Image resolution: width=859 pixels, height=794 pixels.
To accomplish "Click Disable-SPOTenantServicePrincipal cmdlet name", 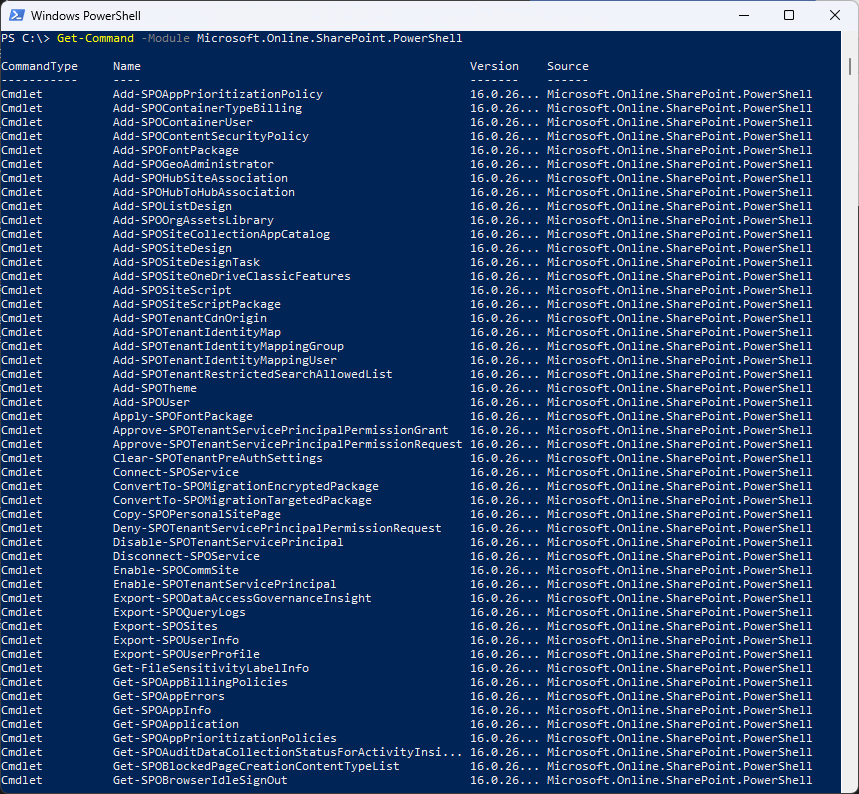I will [228, 542].
